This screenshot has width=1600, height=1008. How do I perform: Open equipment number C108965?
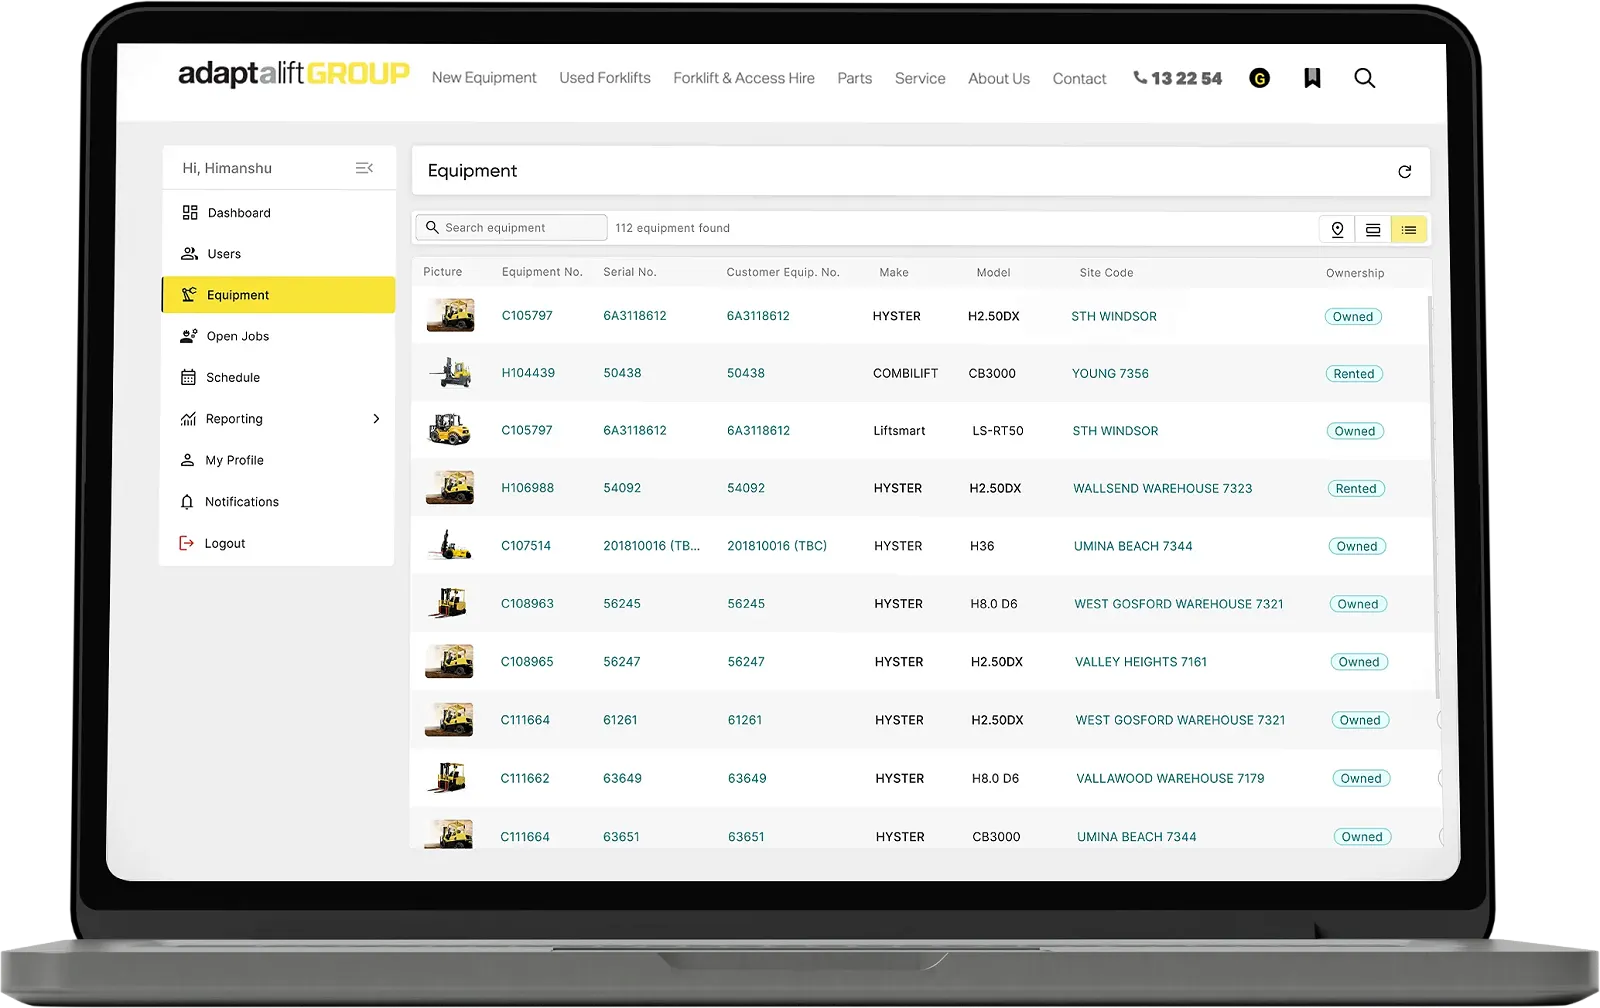pyautogui.click(x=527, y=662)
